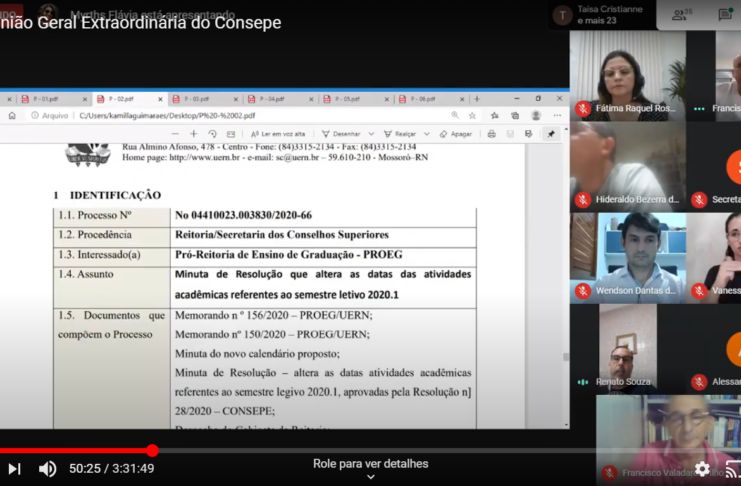Select the Realçar highlight tool
The height and width of the screenshot is (486, 741).
click(x=400, y=134)
